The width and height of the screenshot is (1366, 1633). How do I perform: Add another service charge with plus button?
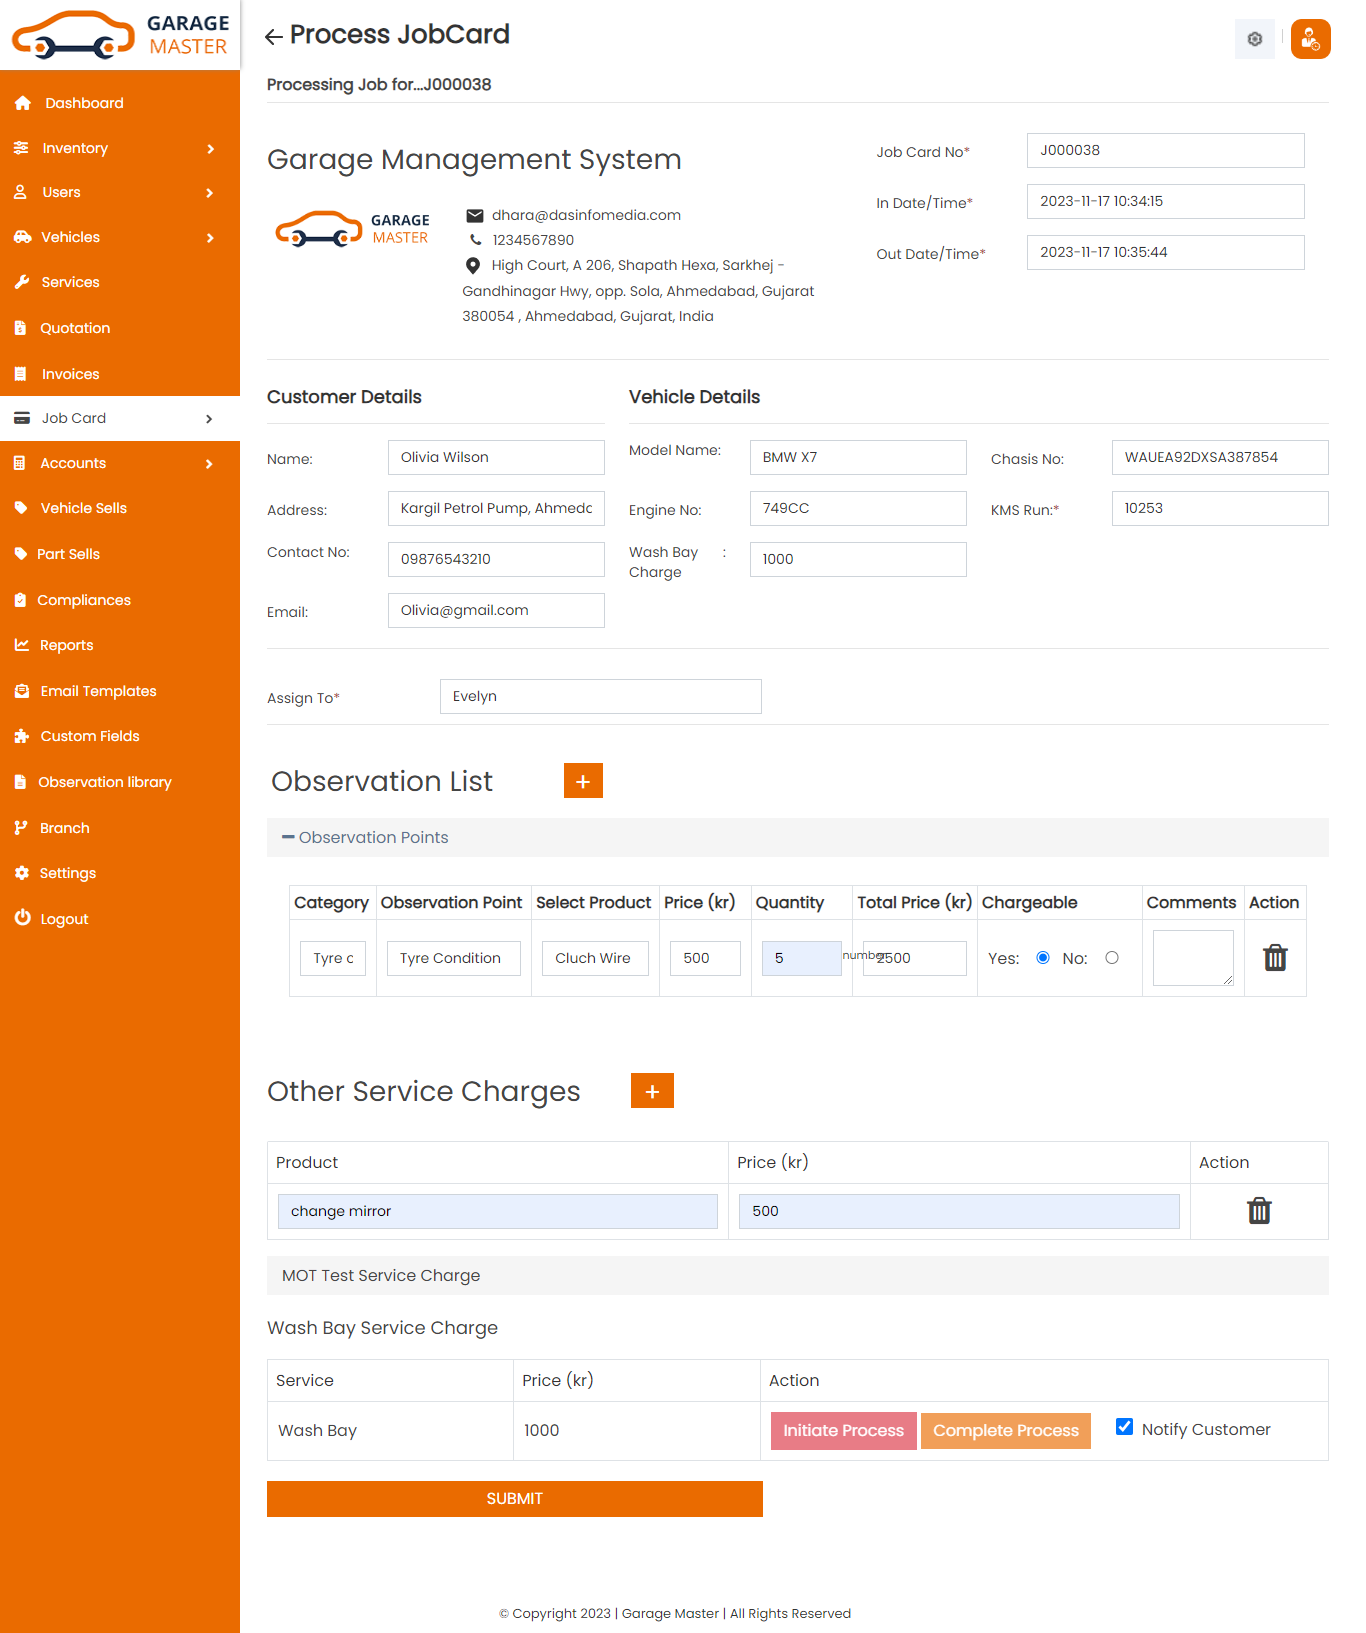coord(652,1091)
